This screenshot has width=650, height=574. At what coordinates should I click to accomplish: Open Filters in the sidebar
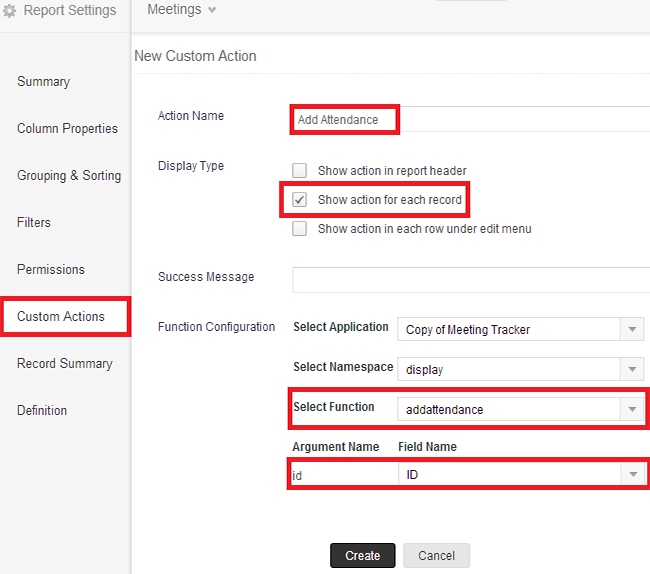coord(34,223)
